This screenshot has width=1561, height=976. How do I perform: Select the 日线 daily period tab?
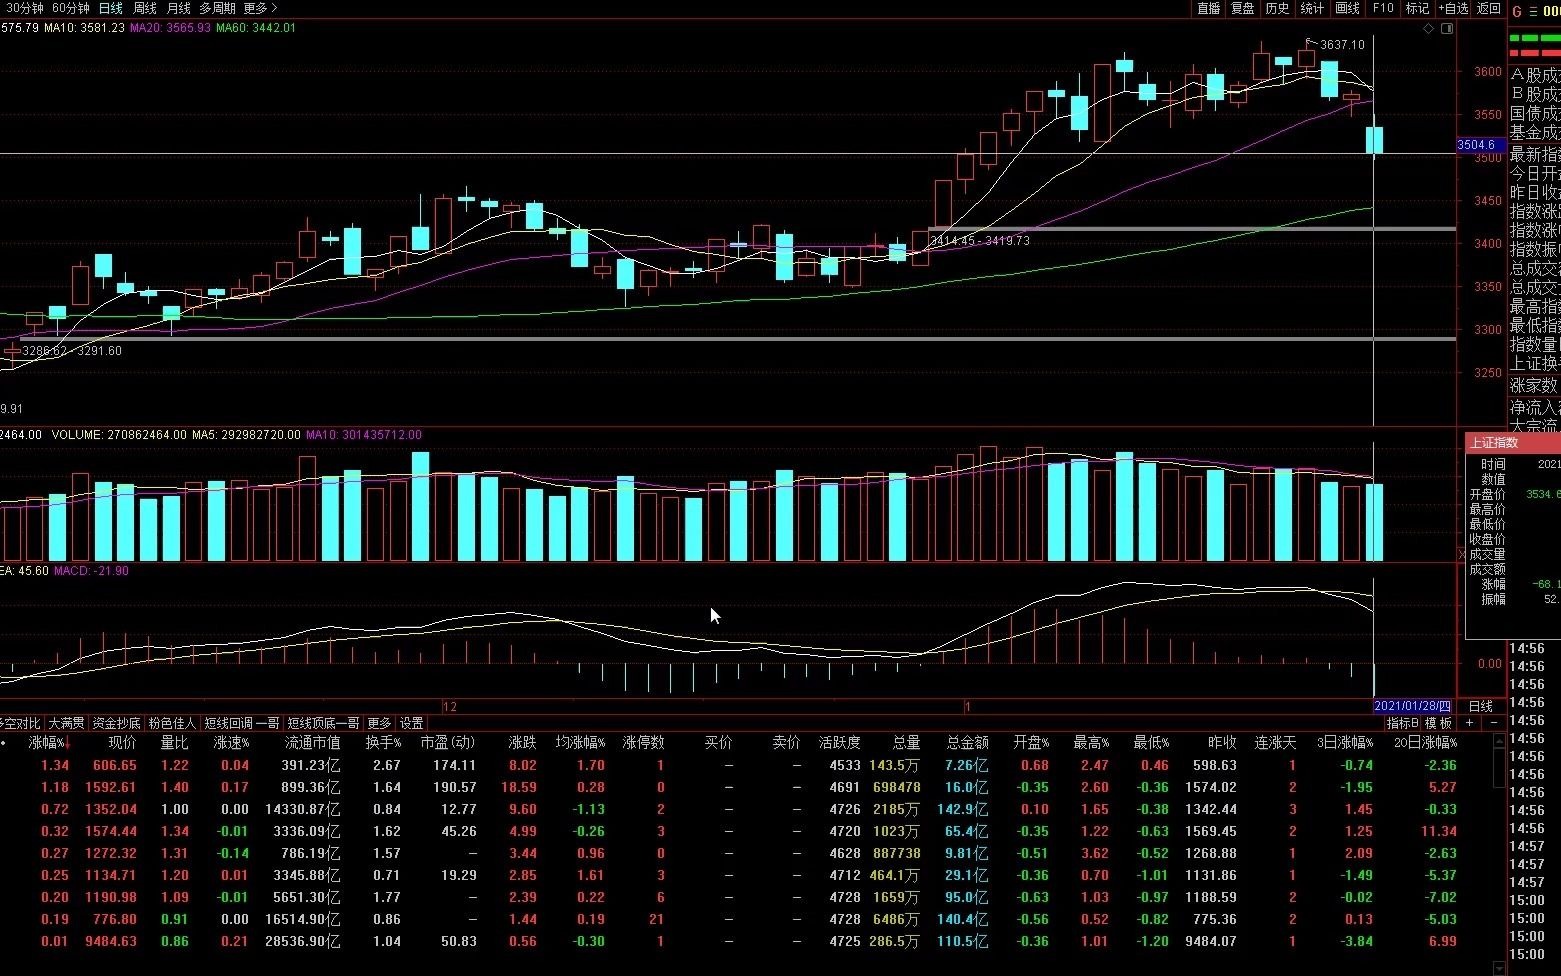tap(110, 8)
